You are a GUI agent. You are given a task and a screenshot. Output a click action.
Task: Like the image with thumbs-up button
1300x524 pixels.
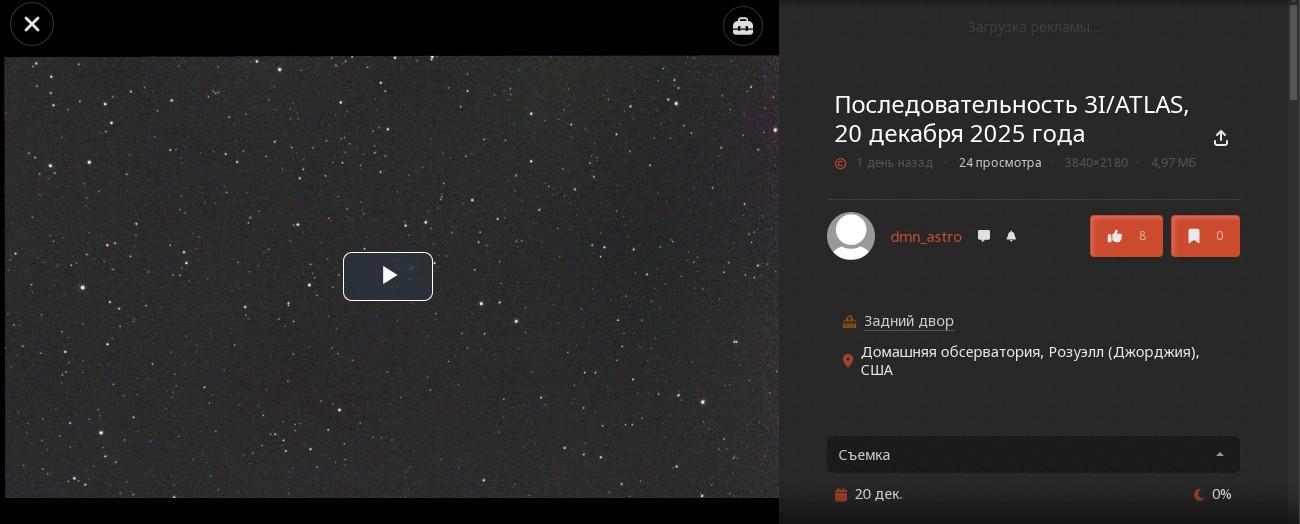pyautogui.click(x=1126, y=236)
